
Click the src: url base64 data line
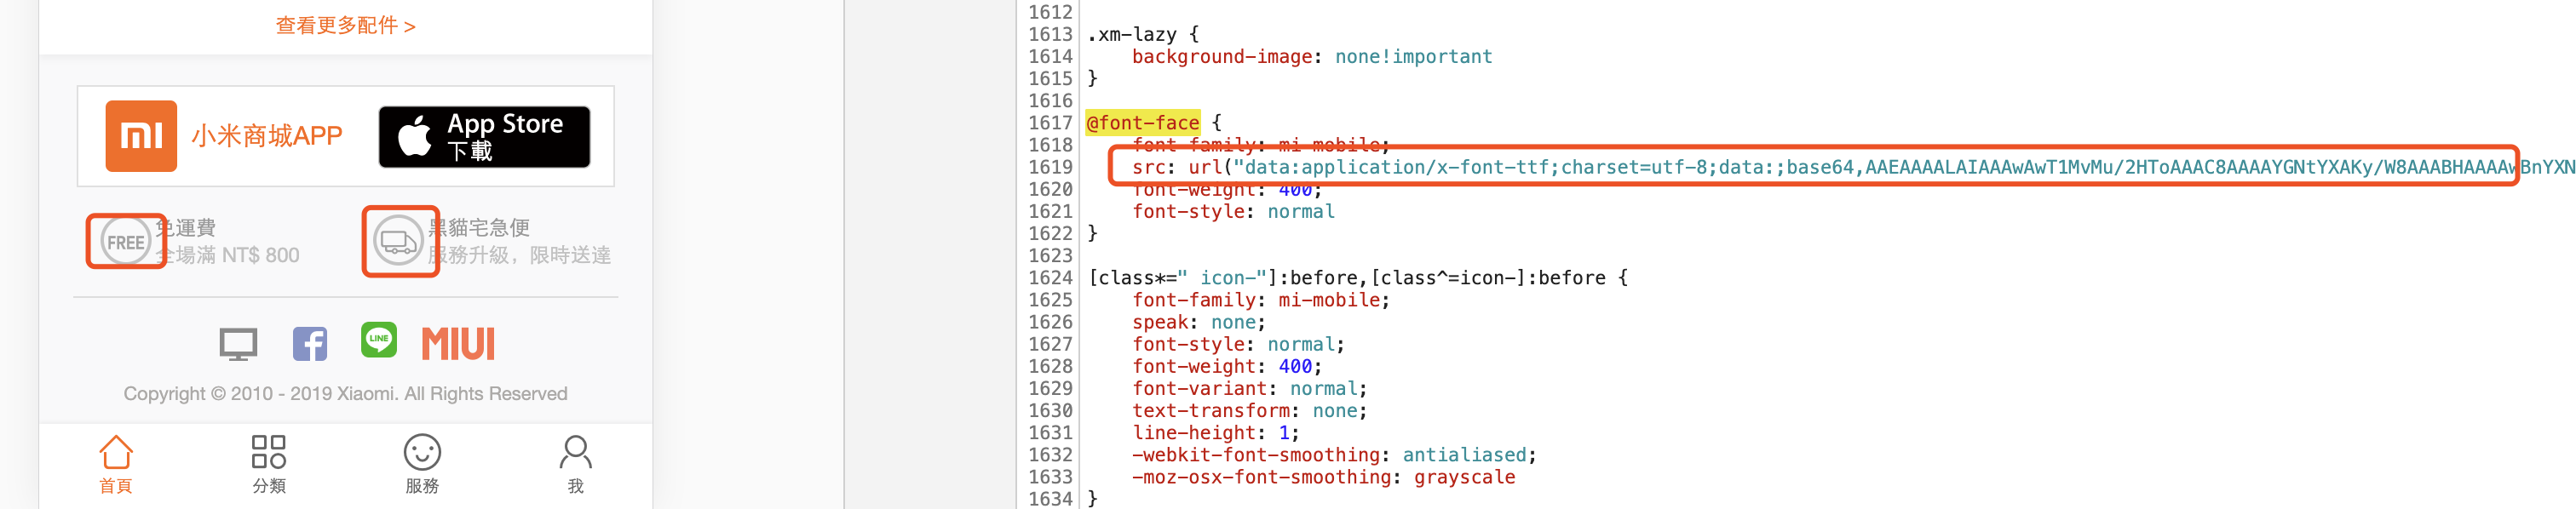[x=1853, y=167]
